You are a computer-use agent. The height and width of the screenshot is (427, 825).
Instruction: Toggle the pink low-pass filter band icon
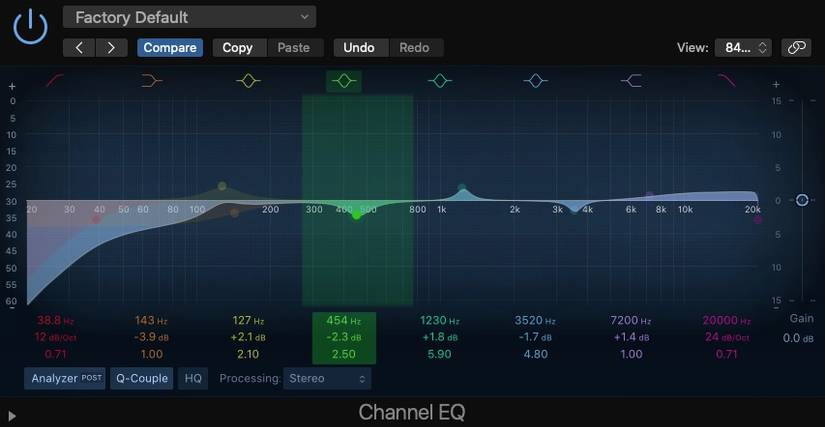pyautogui.click(x=727, y=81)
